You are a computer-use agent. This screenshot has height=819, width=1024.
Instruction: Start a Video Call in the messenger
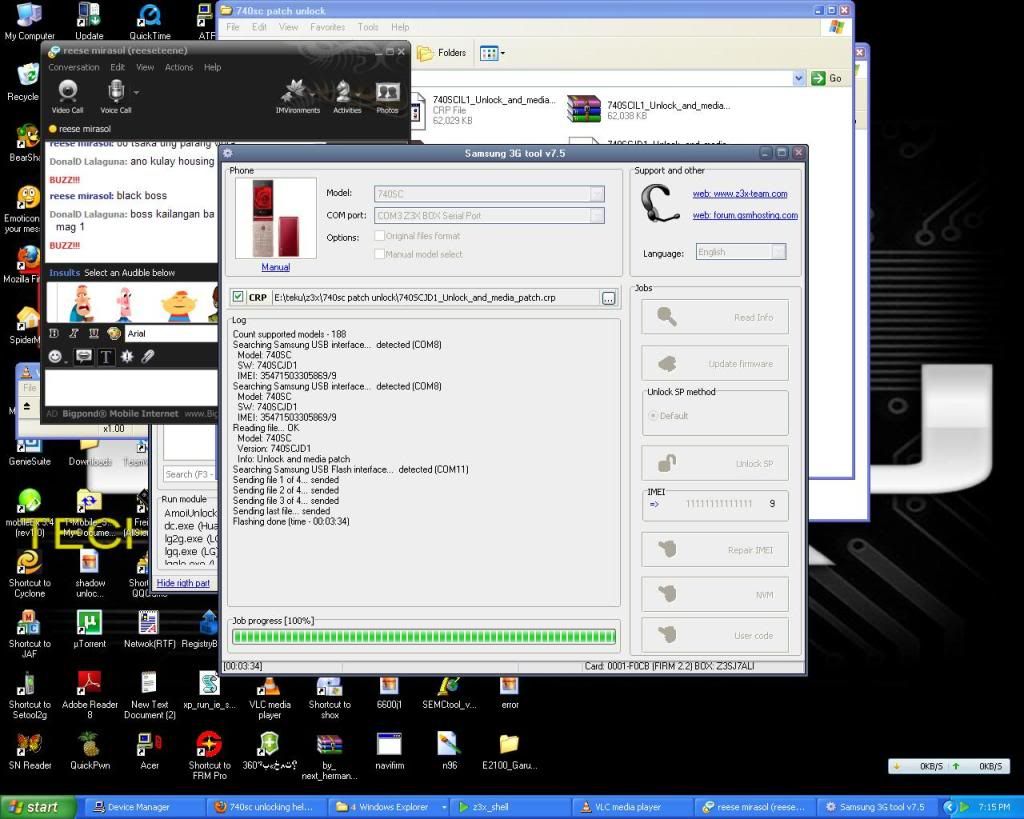[x=67, y=95]
